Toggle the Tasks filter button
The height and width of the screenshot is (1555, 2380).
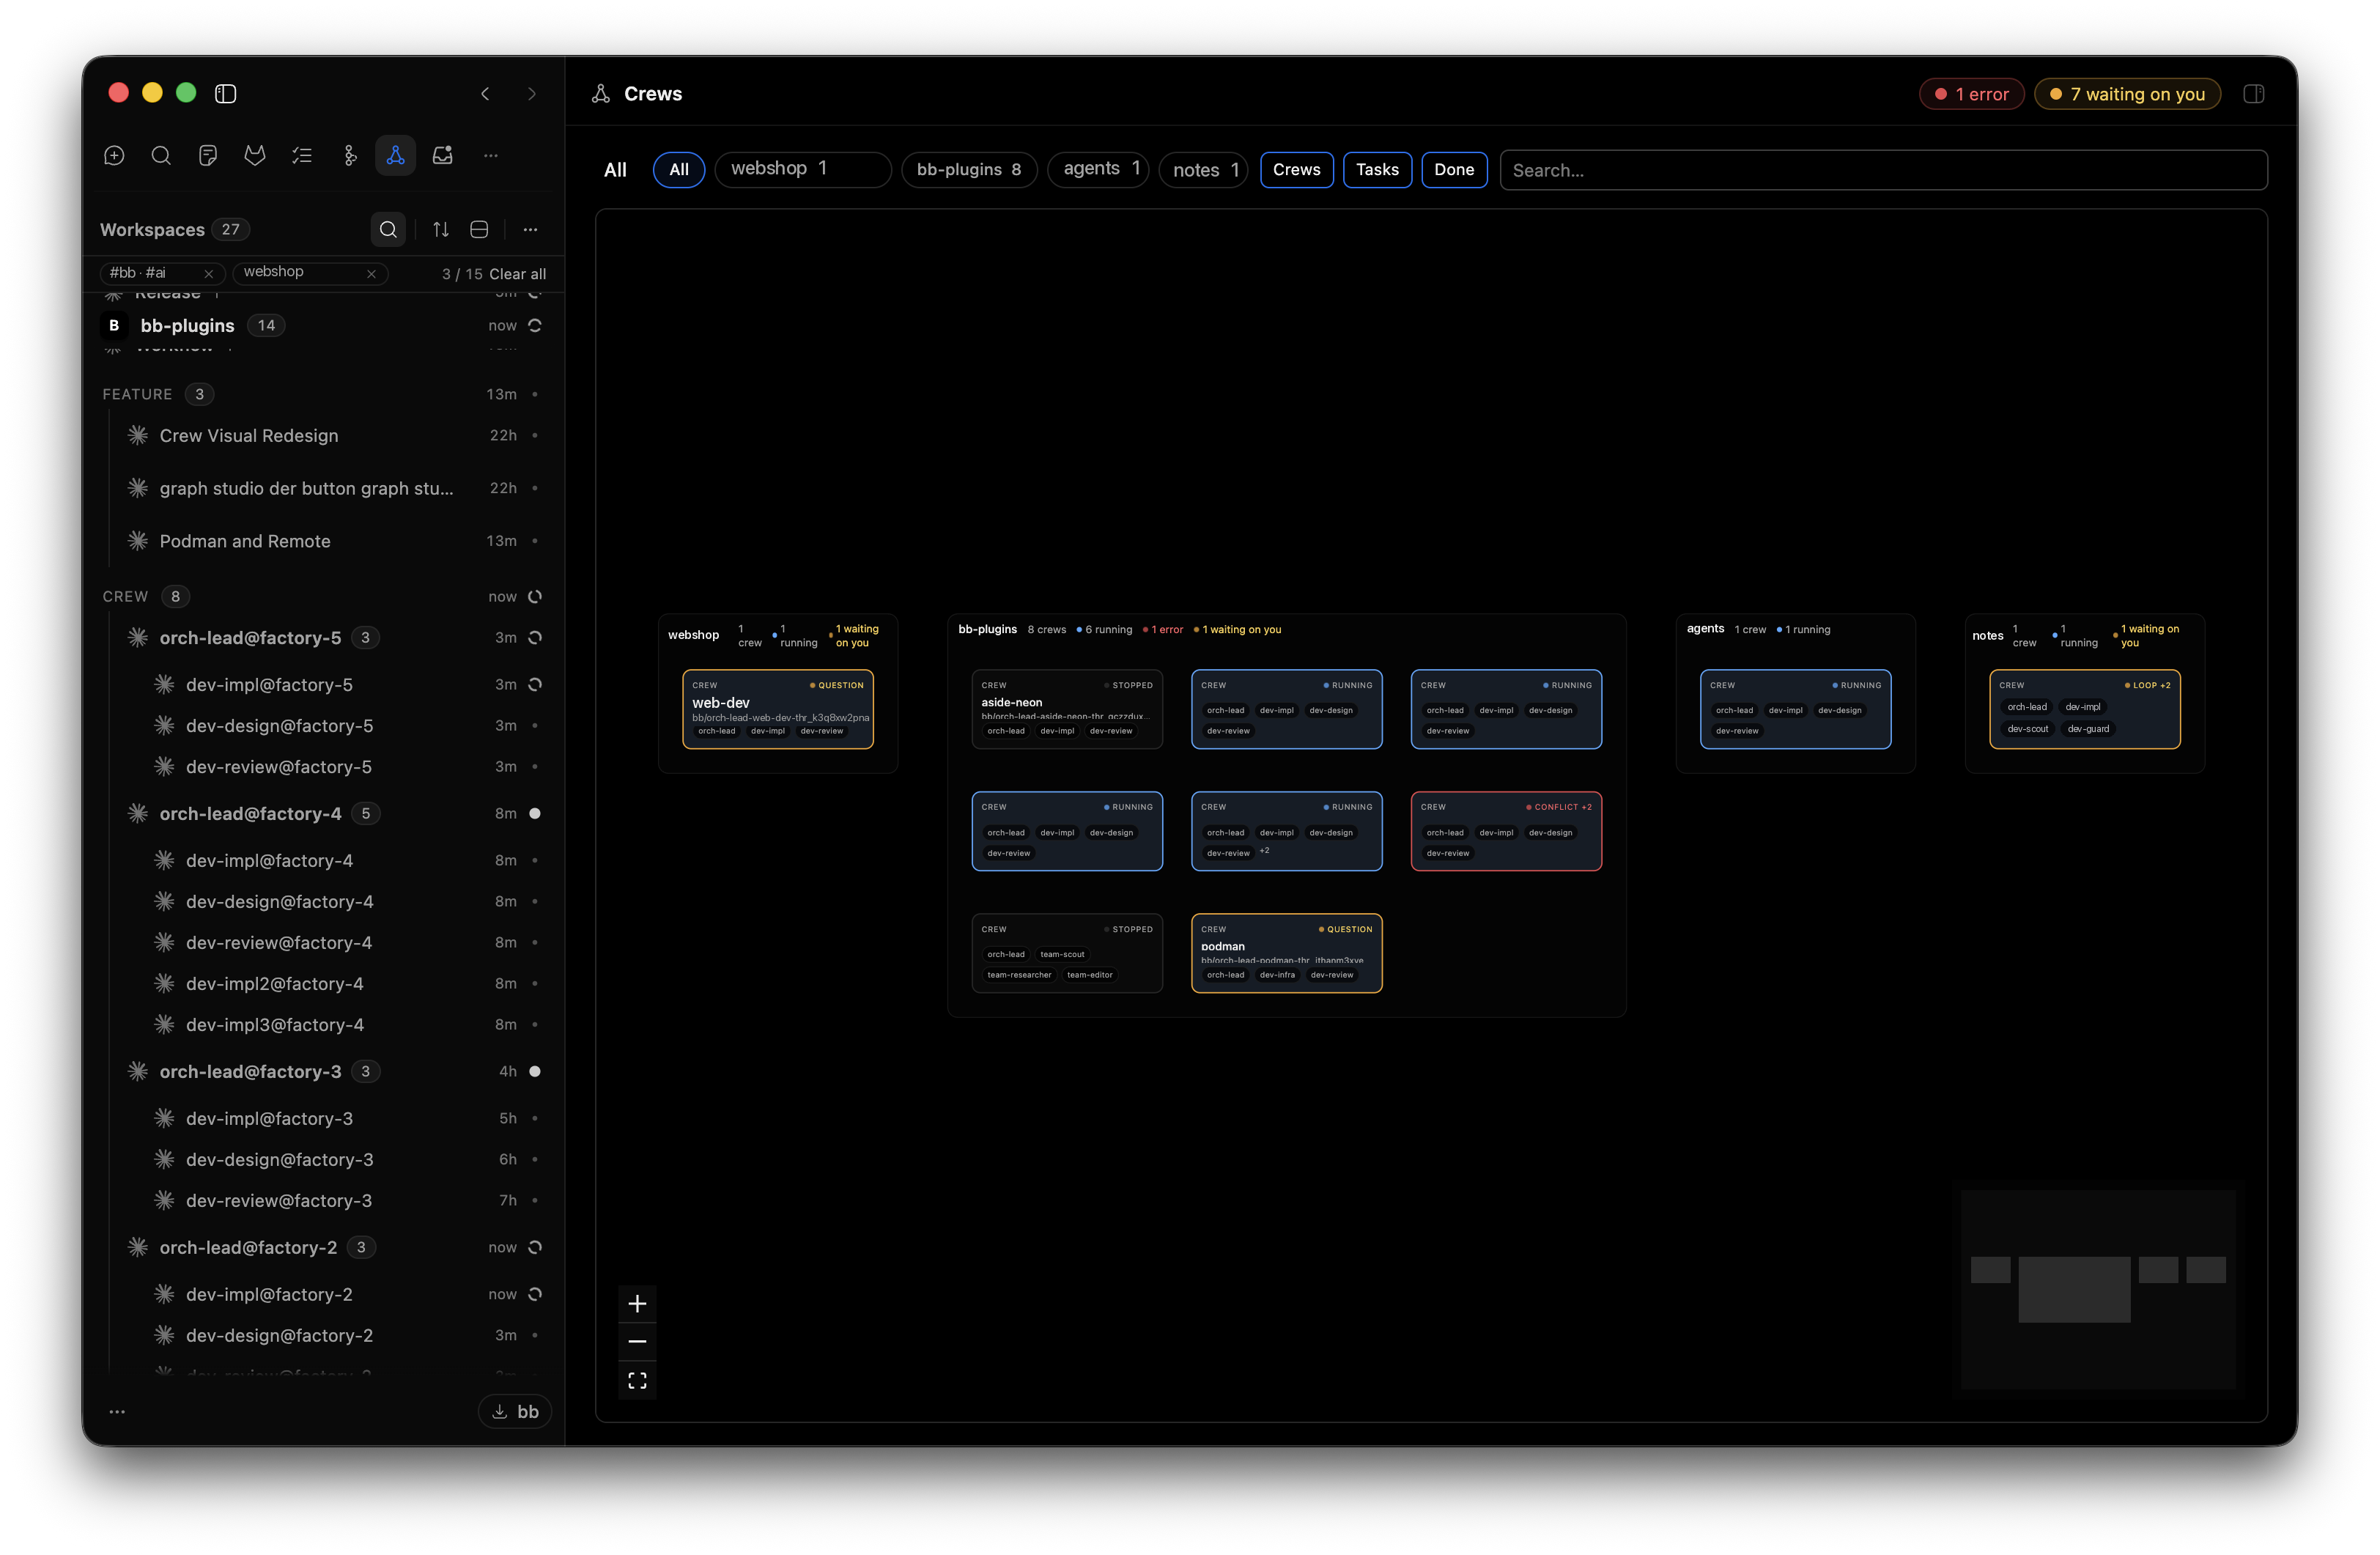pos(1377,169)
